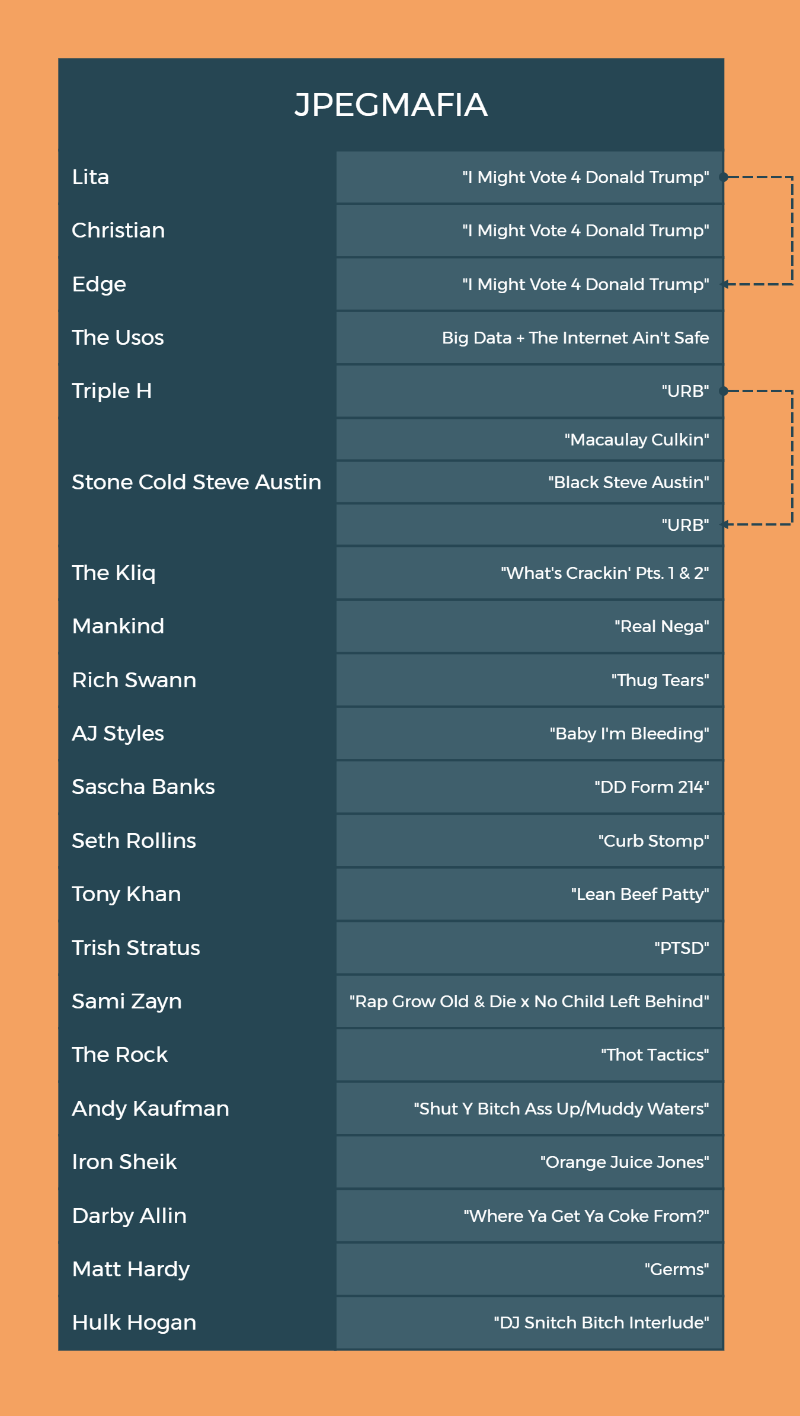Click the Stone Cold Steve Austin label
Screen dimensions: 800x1416
tap(196, 482)
